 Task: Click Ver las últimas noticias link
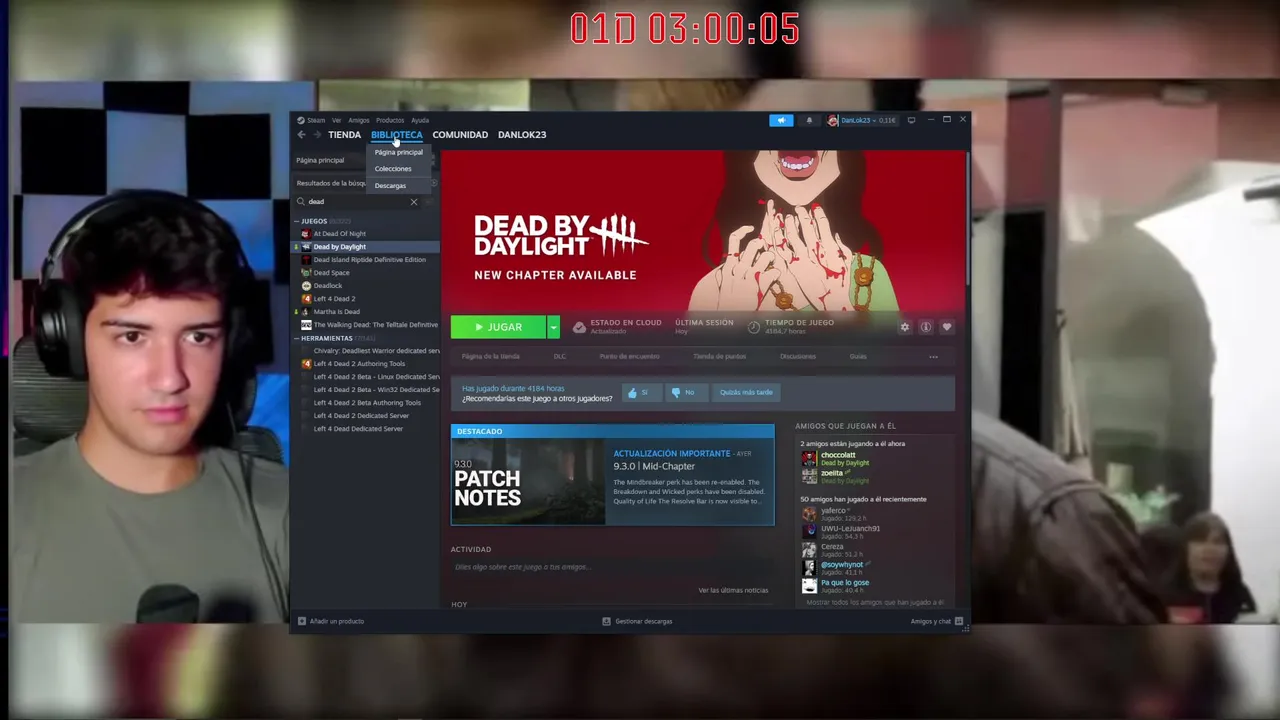pos(733,590)
